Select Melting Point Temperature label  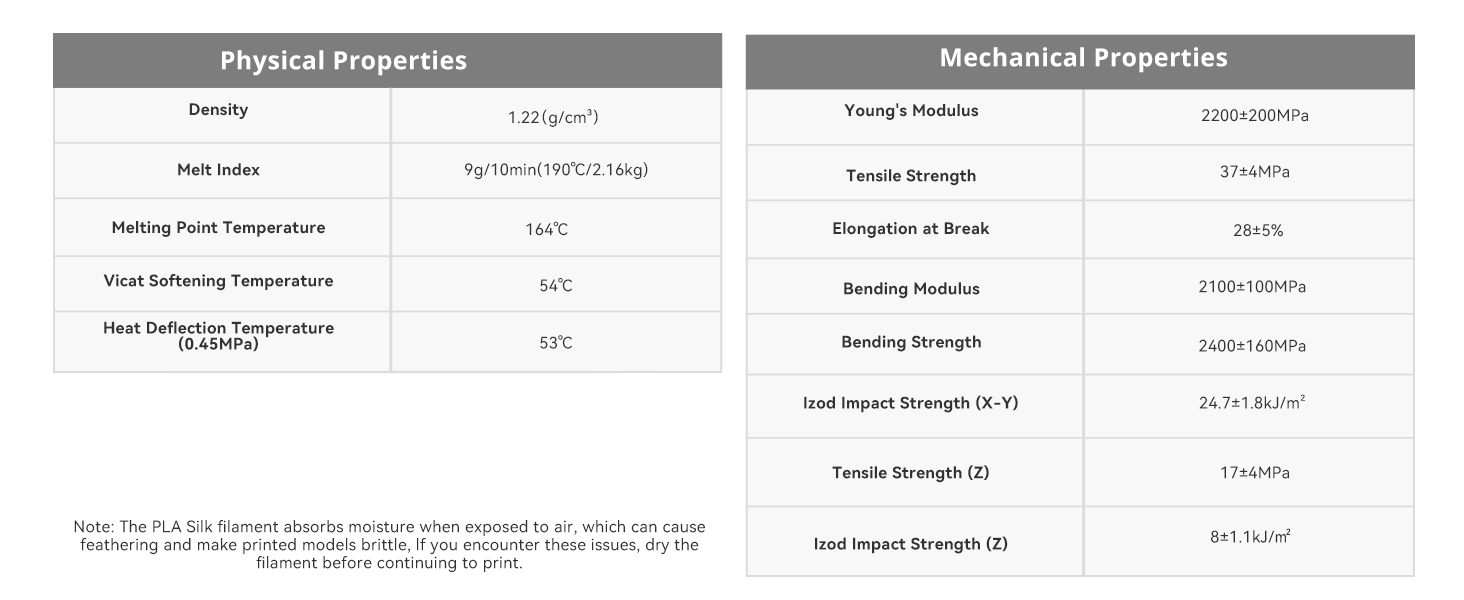pyautogui.click(x=218, y=228)
